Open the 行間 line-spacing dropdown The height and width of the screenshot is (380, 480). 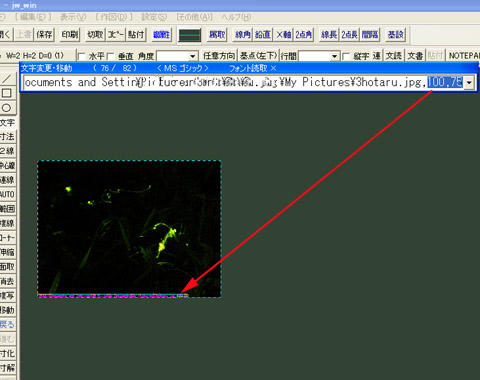[x=334, y=56]
